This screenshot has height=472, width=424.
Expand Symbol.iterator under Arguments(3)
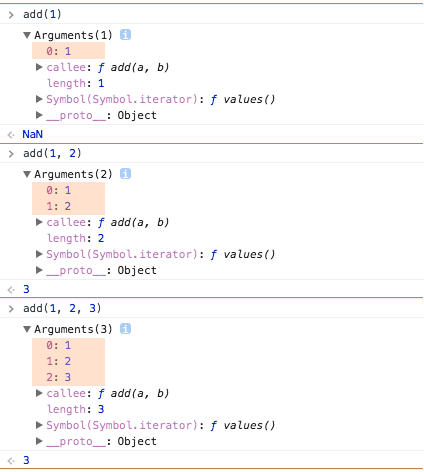(39, 425)
